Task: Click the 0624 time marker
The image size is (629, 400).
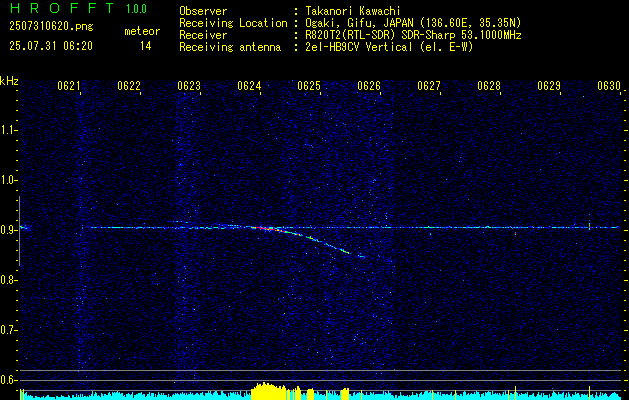Action: click(x=249, y=86)
